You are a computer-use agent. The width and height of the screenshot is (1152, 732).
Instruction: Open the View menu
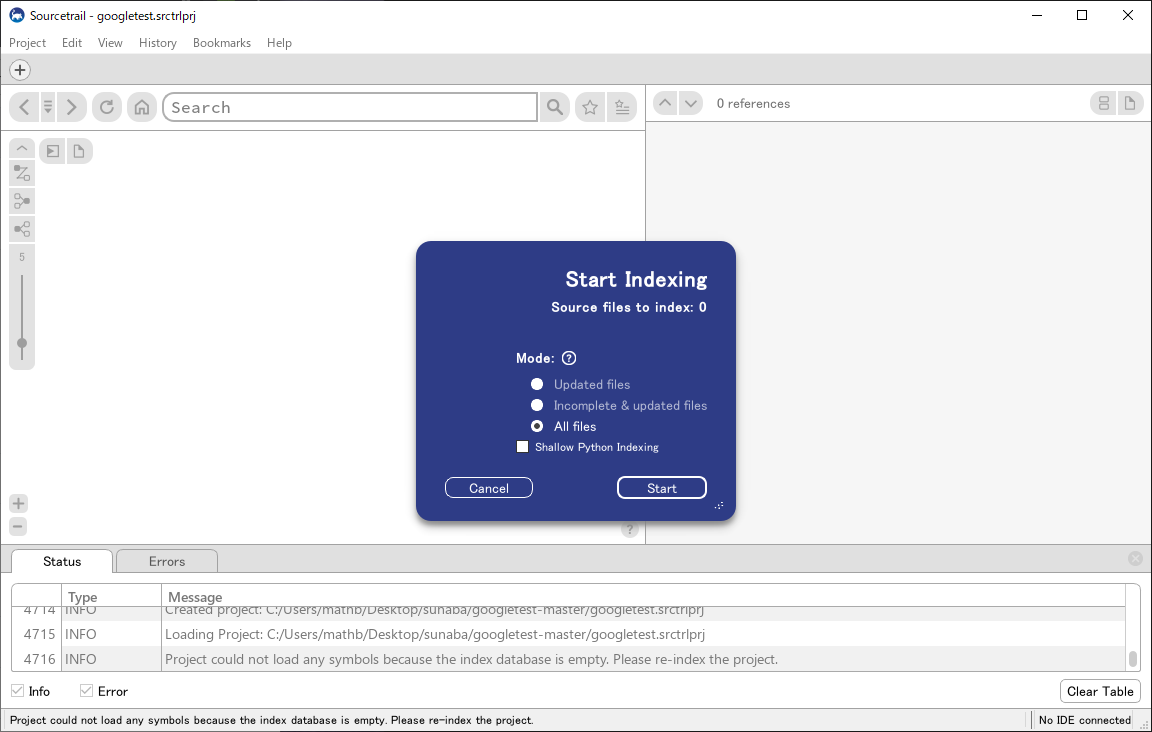click(110, 43)
